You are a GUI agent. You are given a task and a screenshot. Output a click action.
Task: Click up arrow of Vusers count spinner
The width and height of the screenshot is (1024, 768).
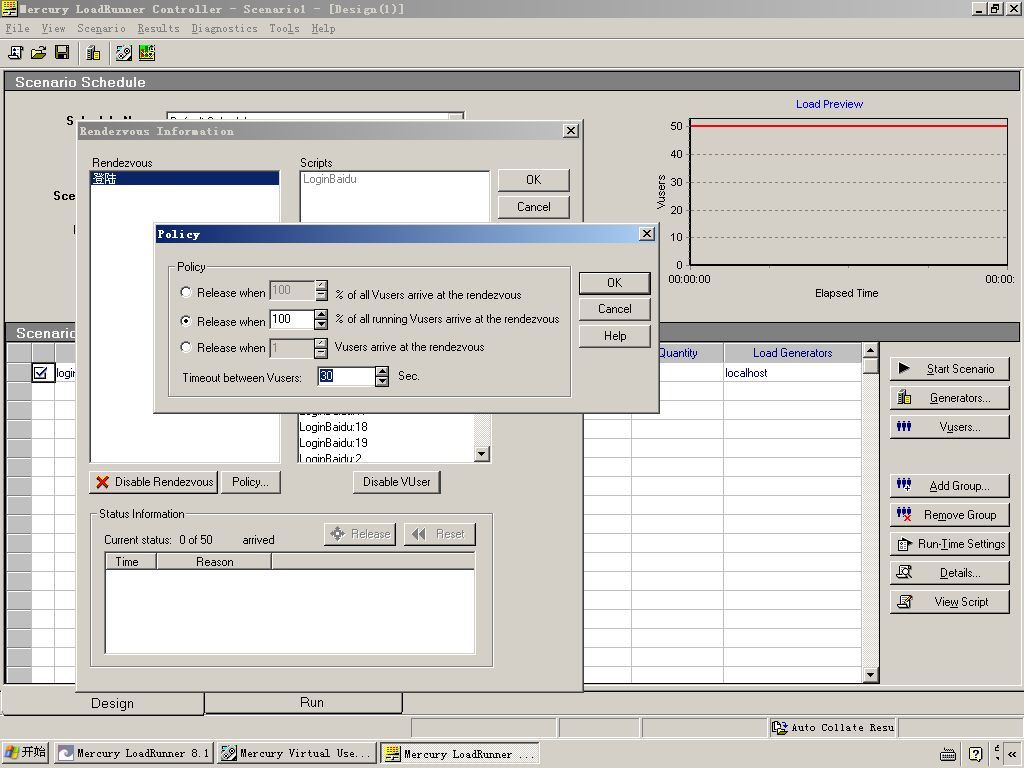[x=321, y=343]
